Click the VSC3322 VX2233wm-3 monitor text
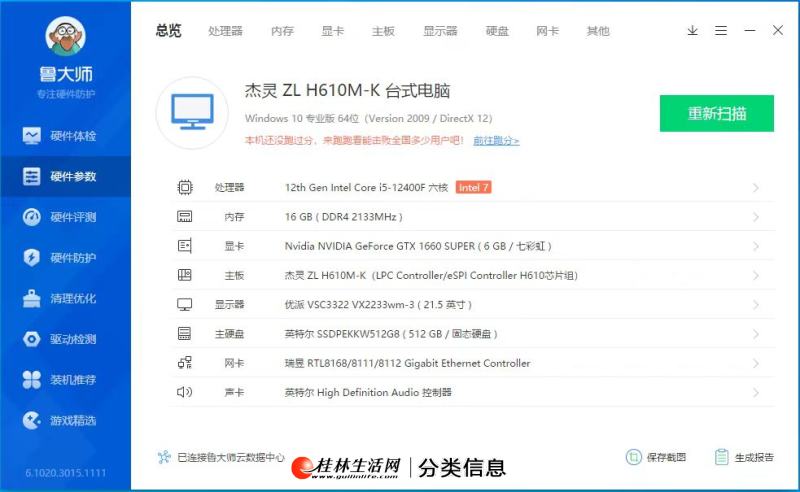Viewport: 800px width, 492px height. pos(378,305)
